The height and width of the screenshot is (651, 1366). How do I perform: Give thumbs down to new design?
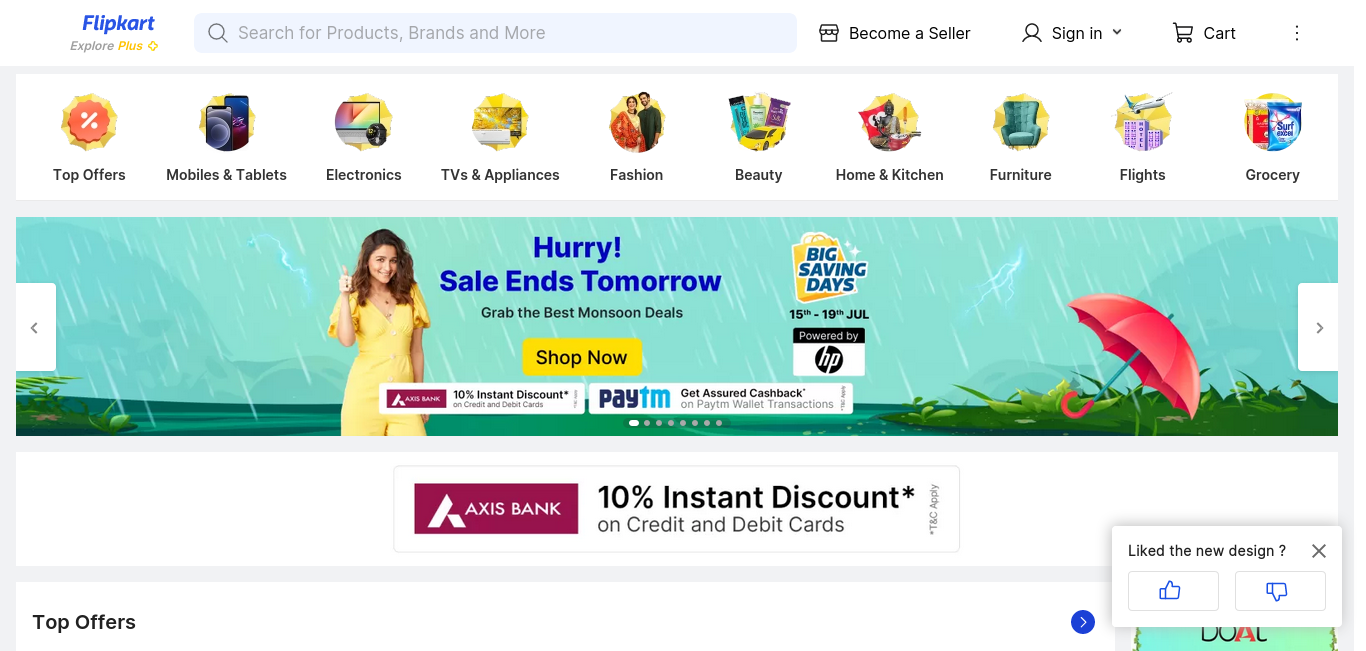pyautogui.click(x=1280, y=591)
